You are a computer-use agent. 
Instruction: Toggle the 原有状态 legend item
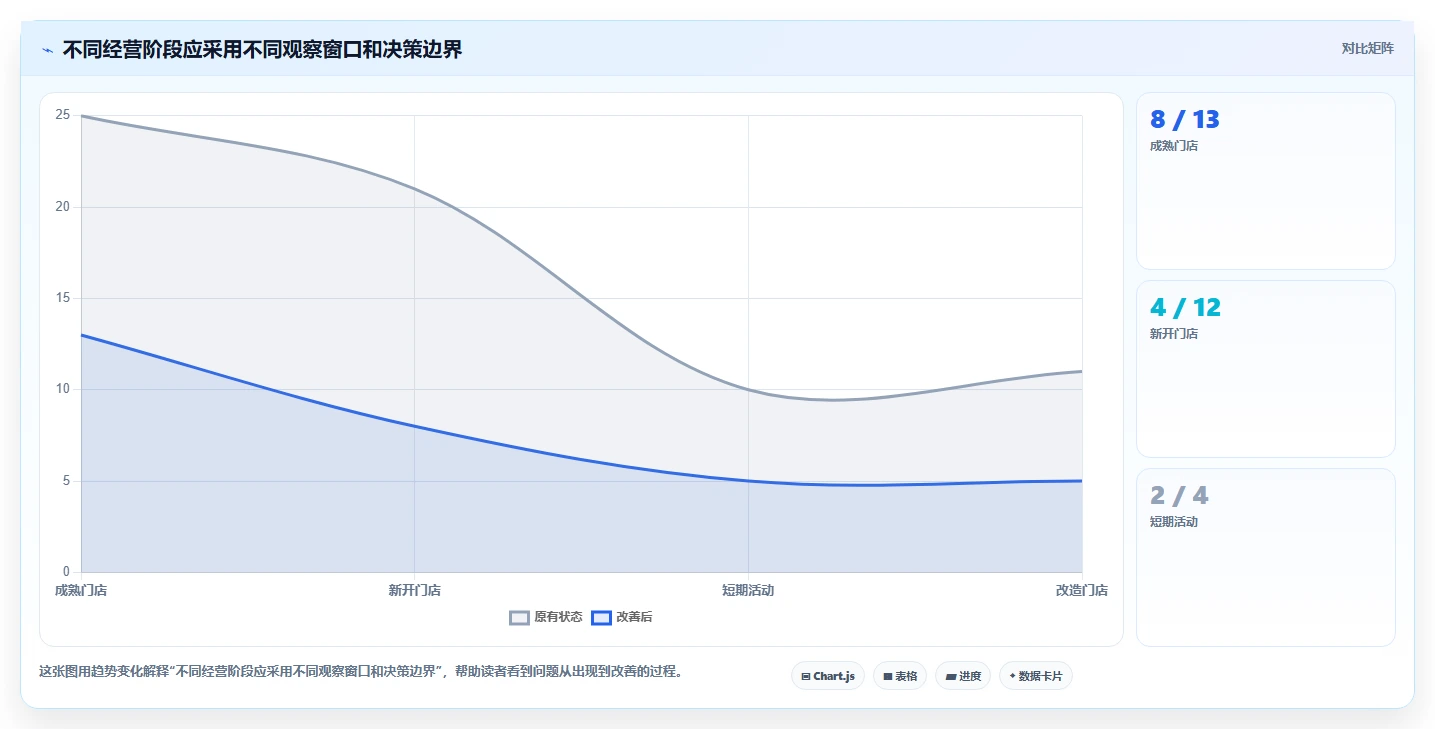[x=546, y=617]
